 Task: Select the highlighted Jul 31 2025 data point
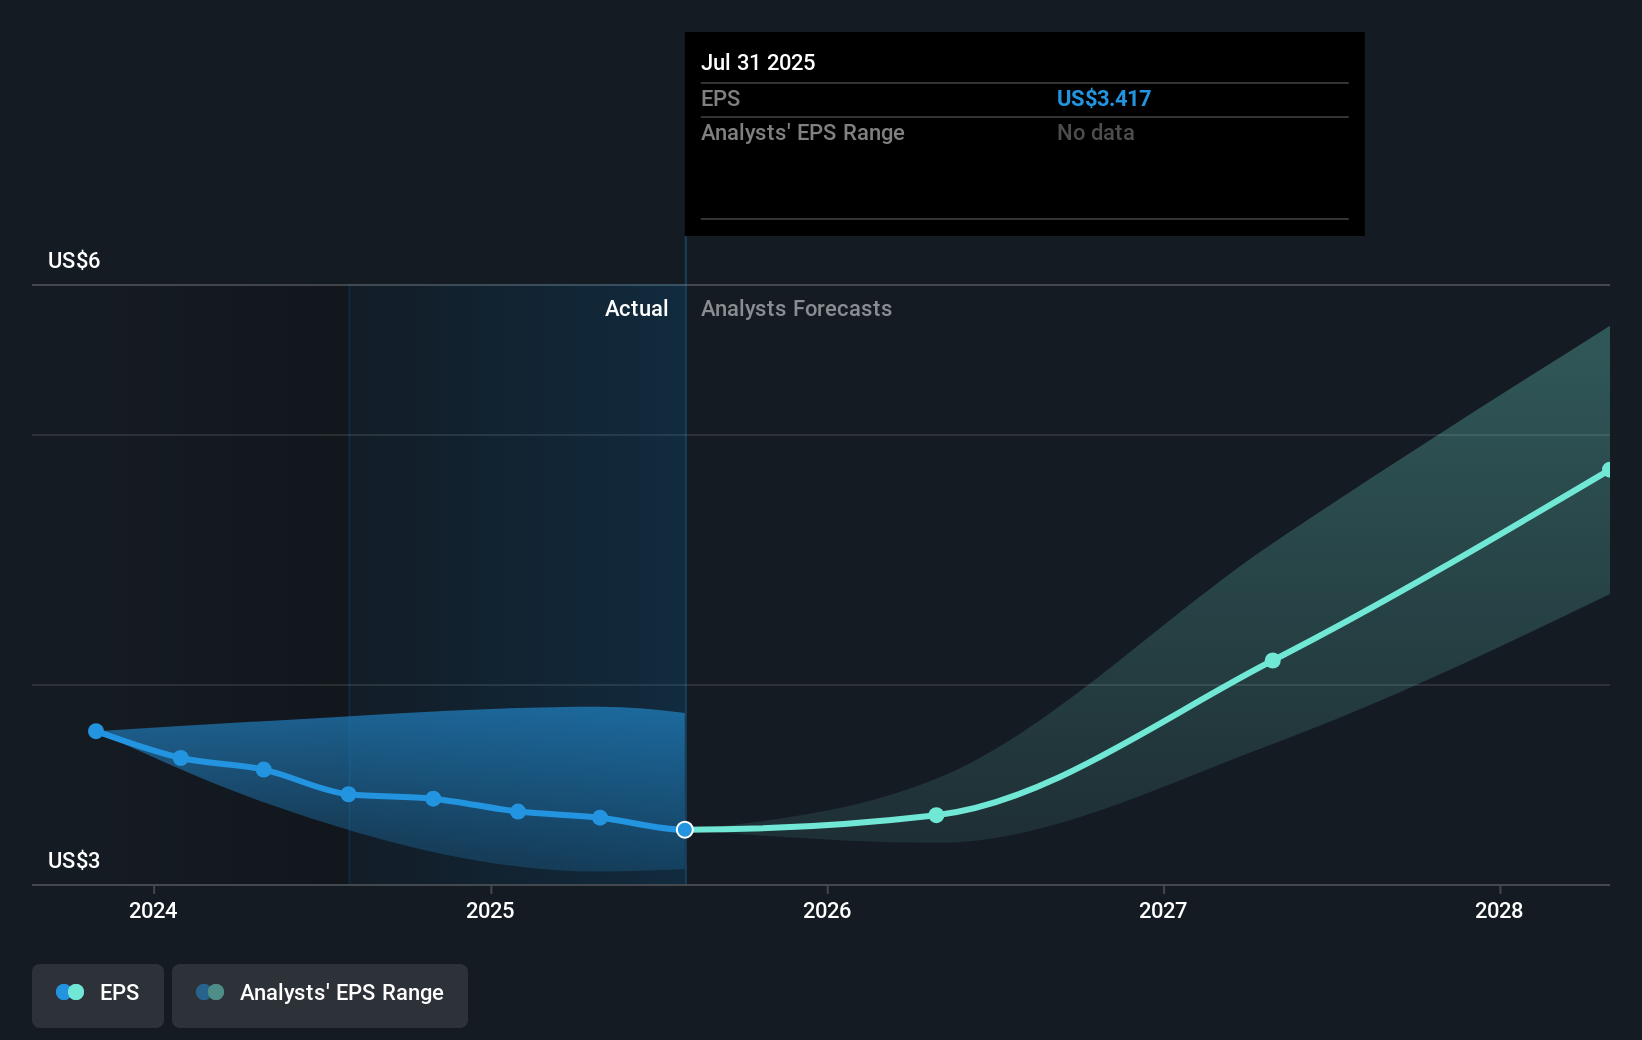tap(685, 830)
